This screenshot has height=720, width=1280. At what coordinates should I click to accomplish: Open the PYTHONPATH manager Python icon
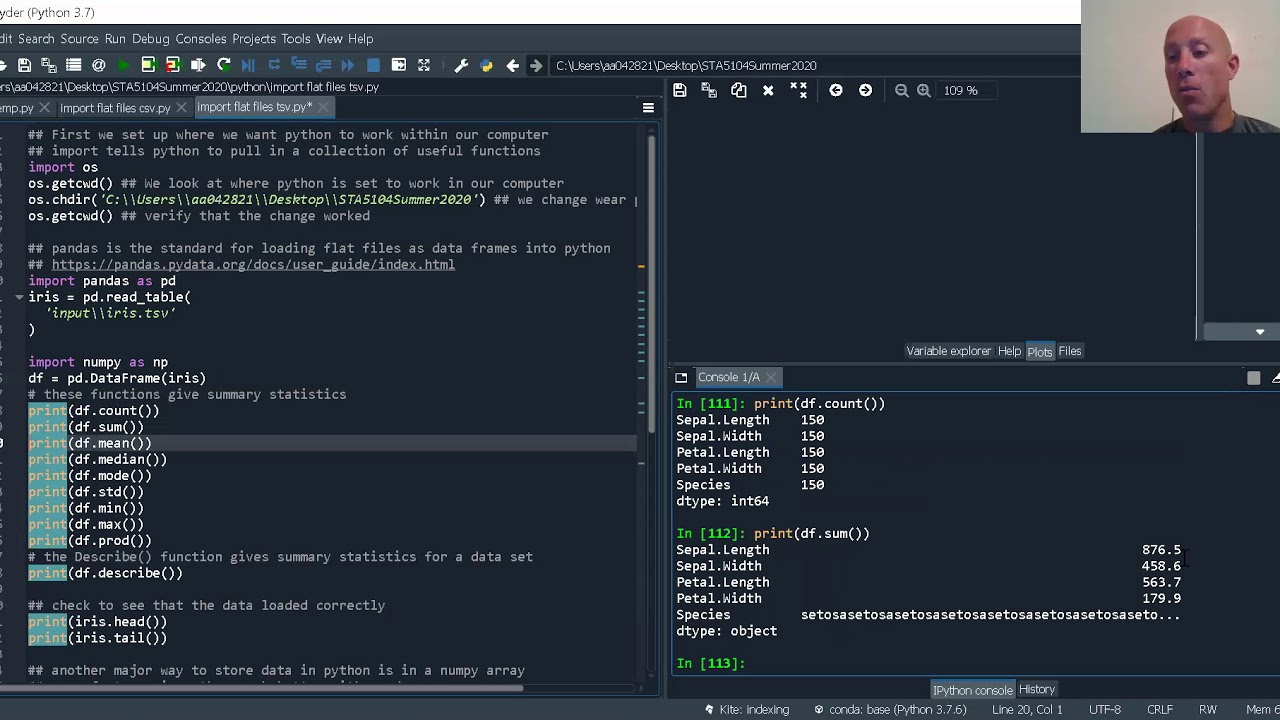click(486, 66)
